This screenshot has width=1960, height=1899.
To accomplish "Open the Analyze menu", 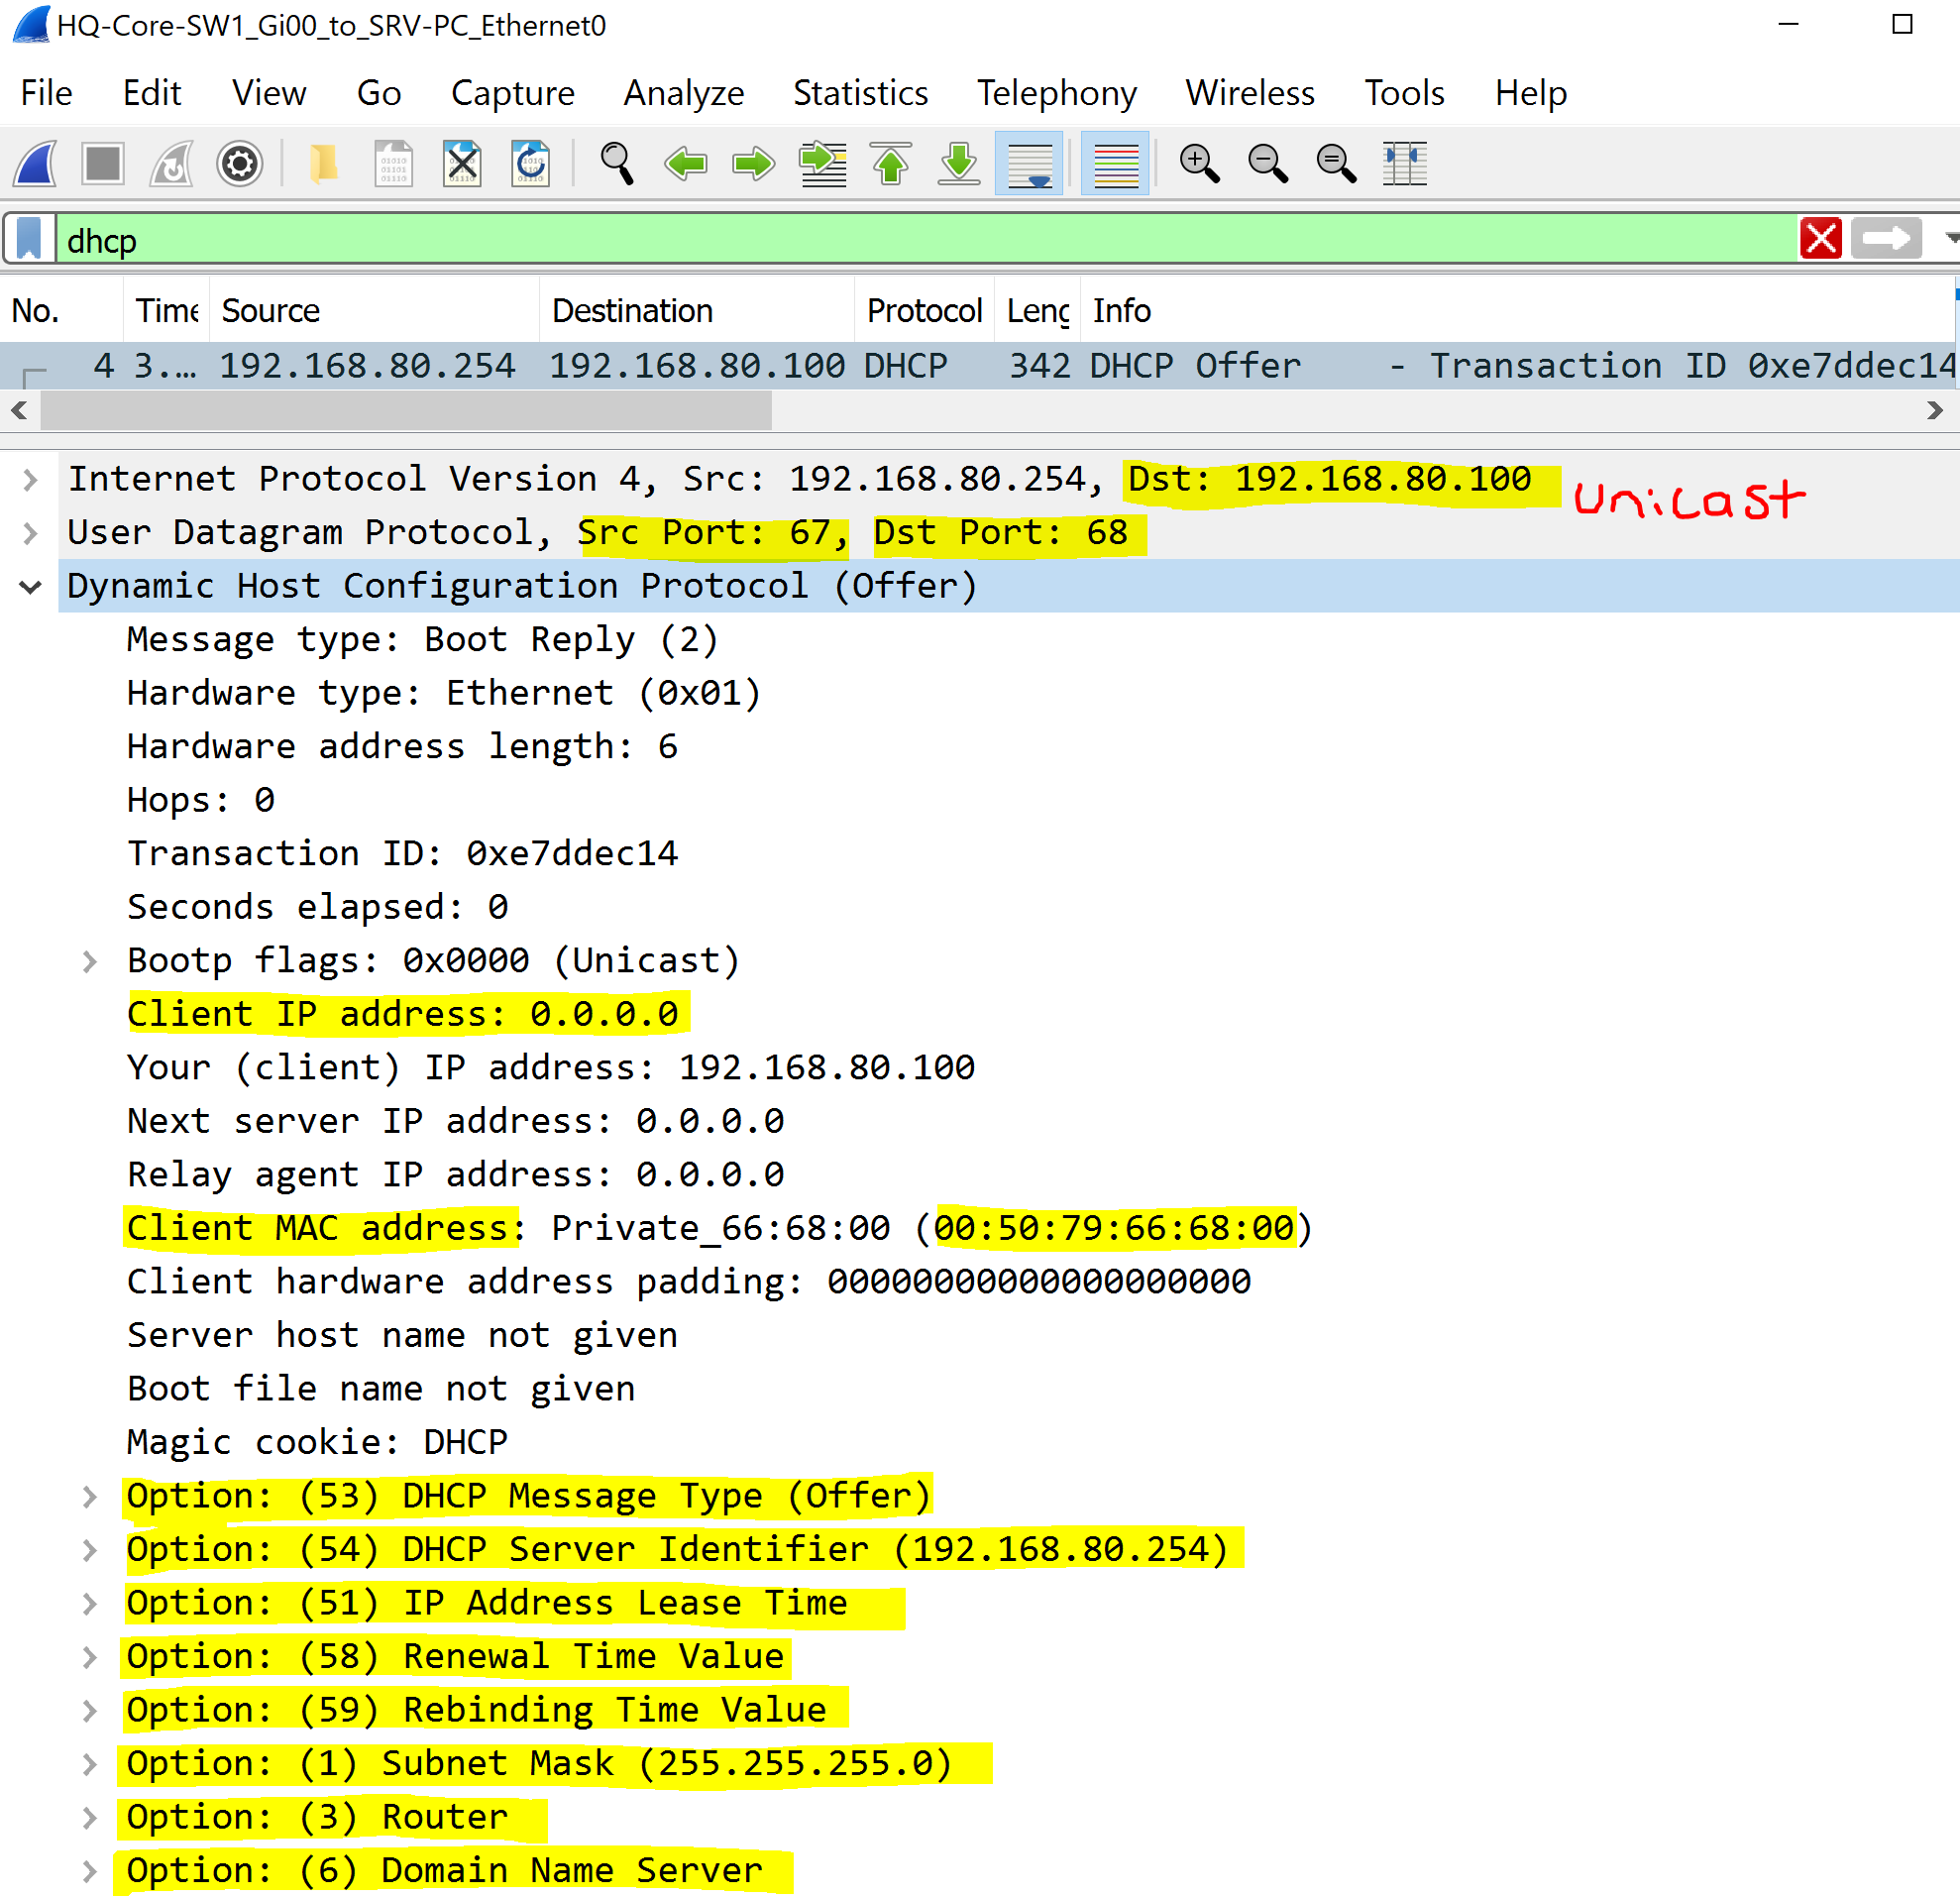I will [x=684, y=93].
